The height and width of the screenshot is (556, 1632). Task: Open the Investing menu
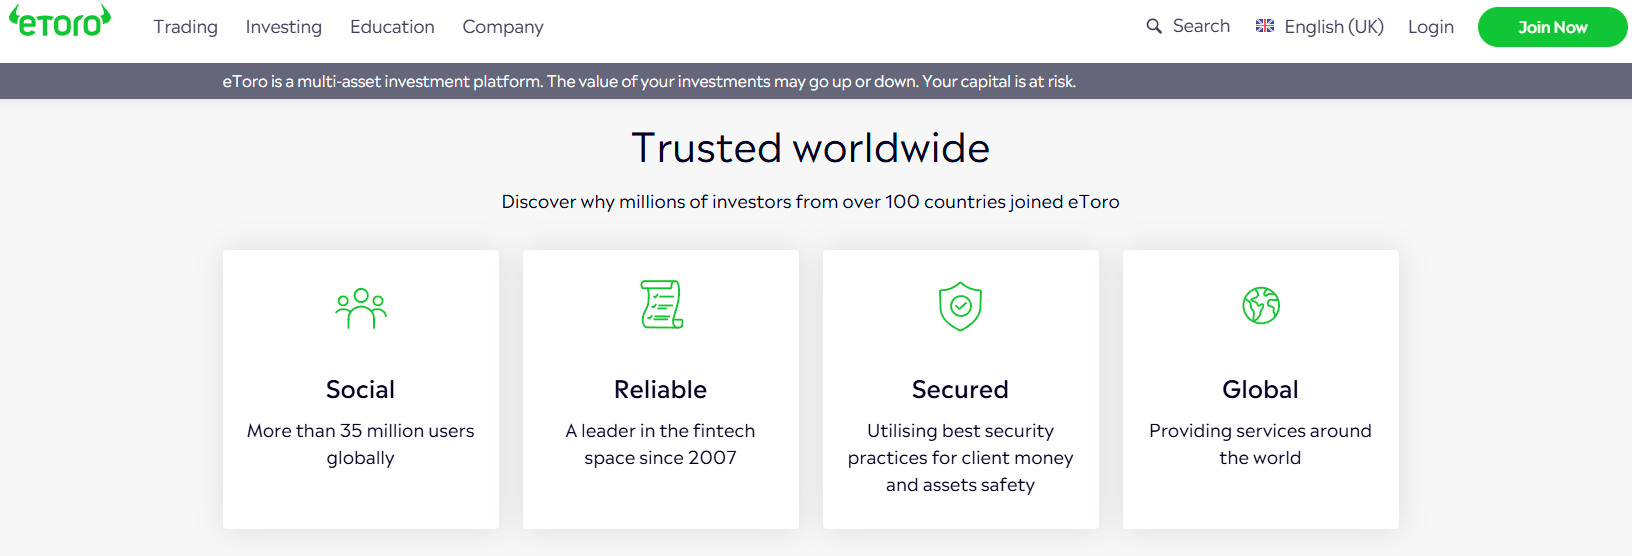pyautogui.click(x=284, y=27)
